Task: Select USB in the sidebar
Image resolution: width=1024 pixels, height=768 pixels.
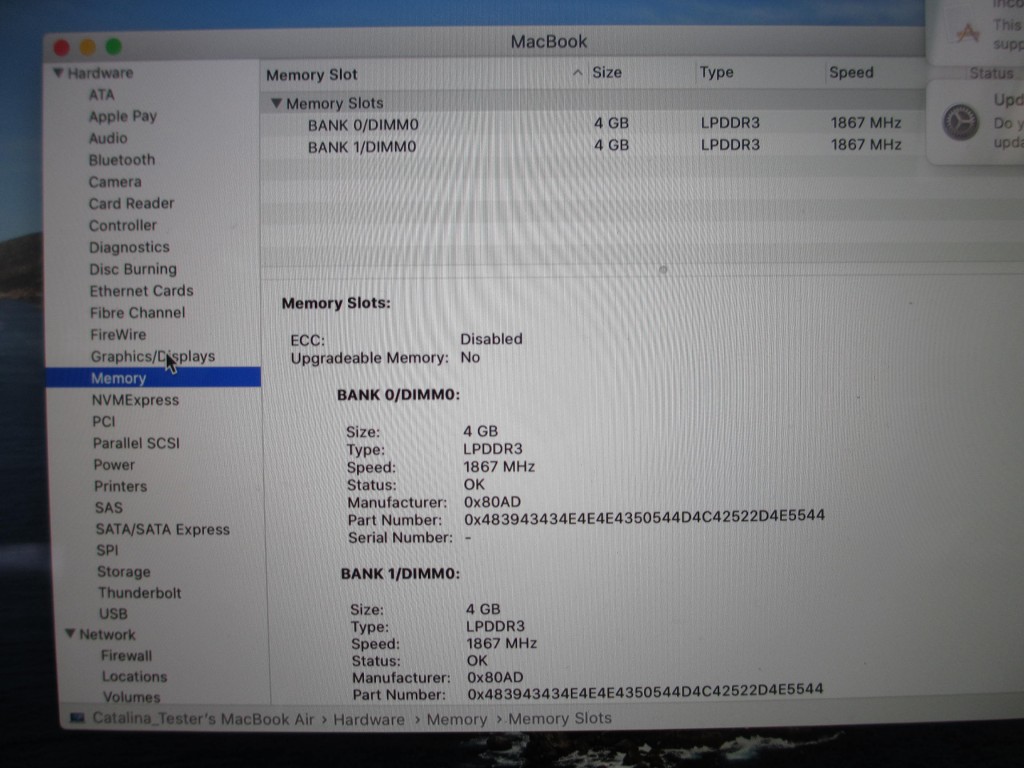Action: coord(113,614)
